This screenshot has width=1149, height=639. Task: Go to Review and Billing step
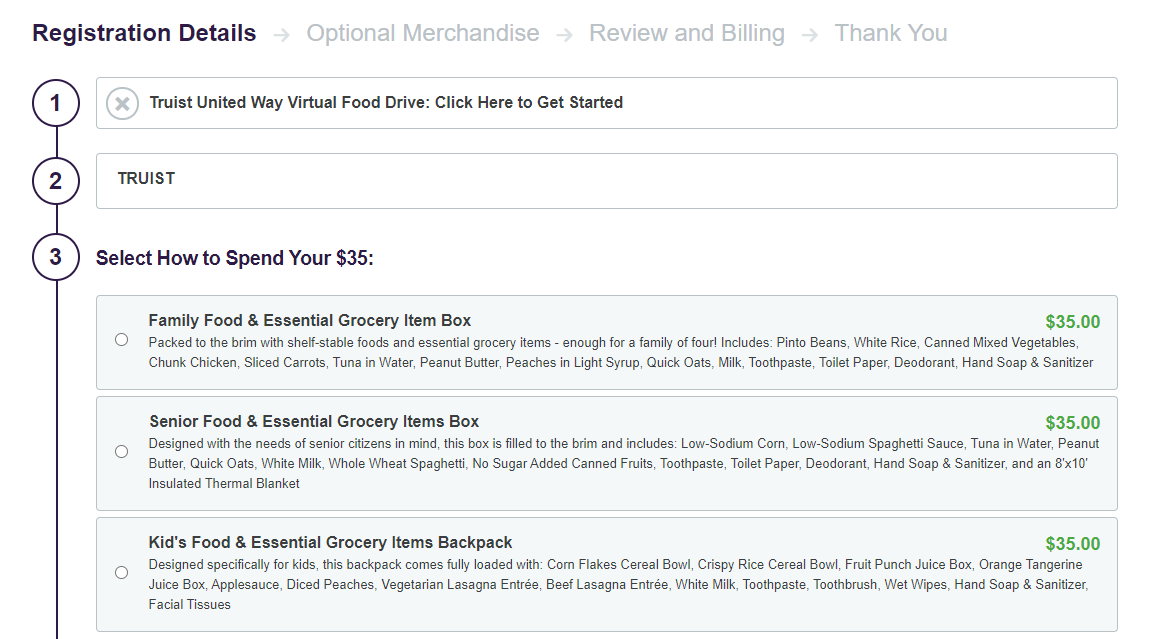point(687,33)
